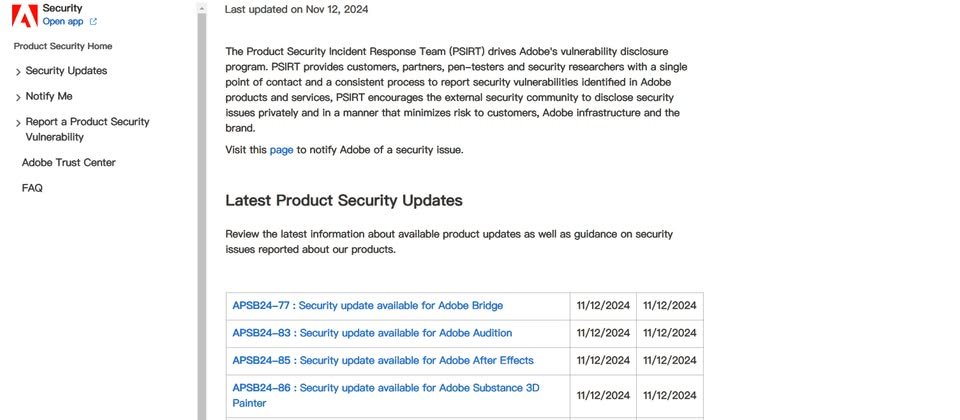Click the Security title in header
960x420 pixels.
tap(62, 9)
